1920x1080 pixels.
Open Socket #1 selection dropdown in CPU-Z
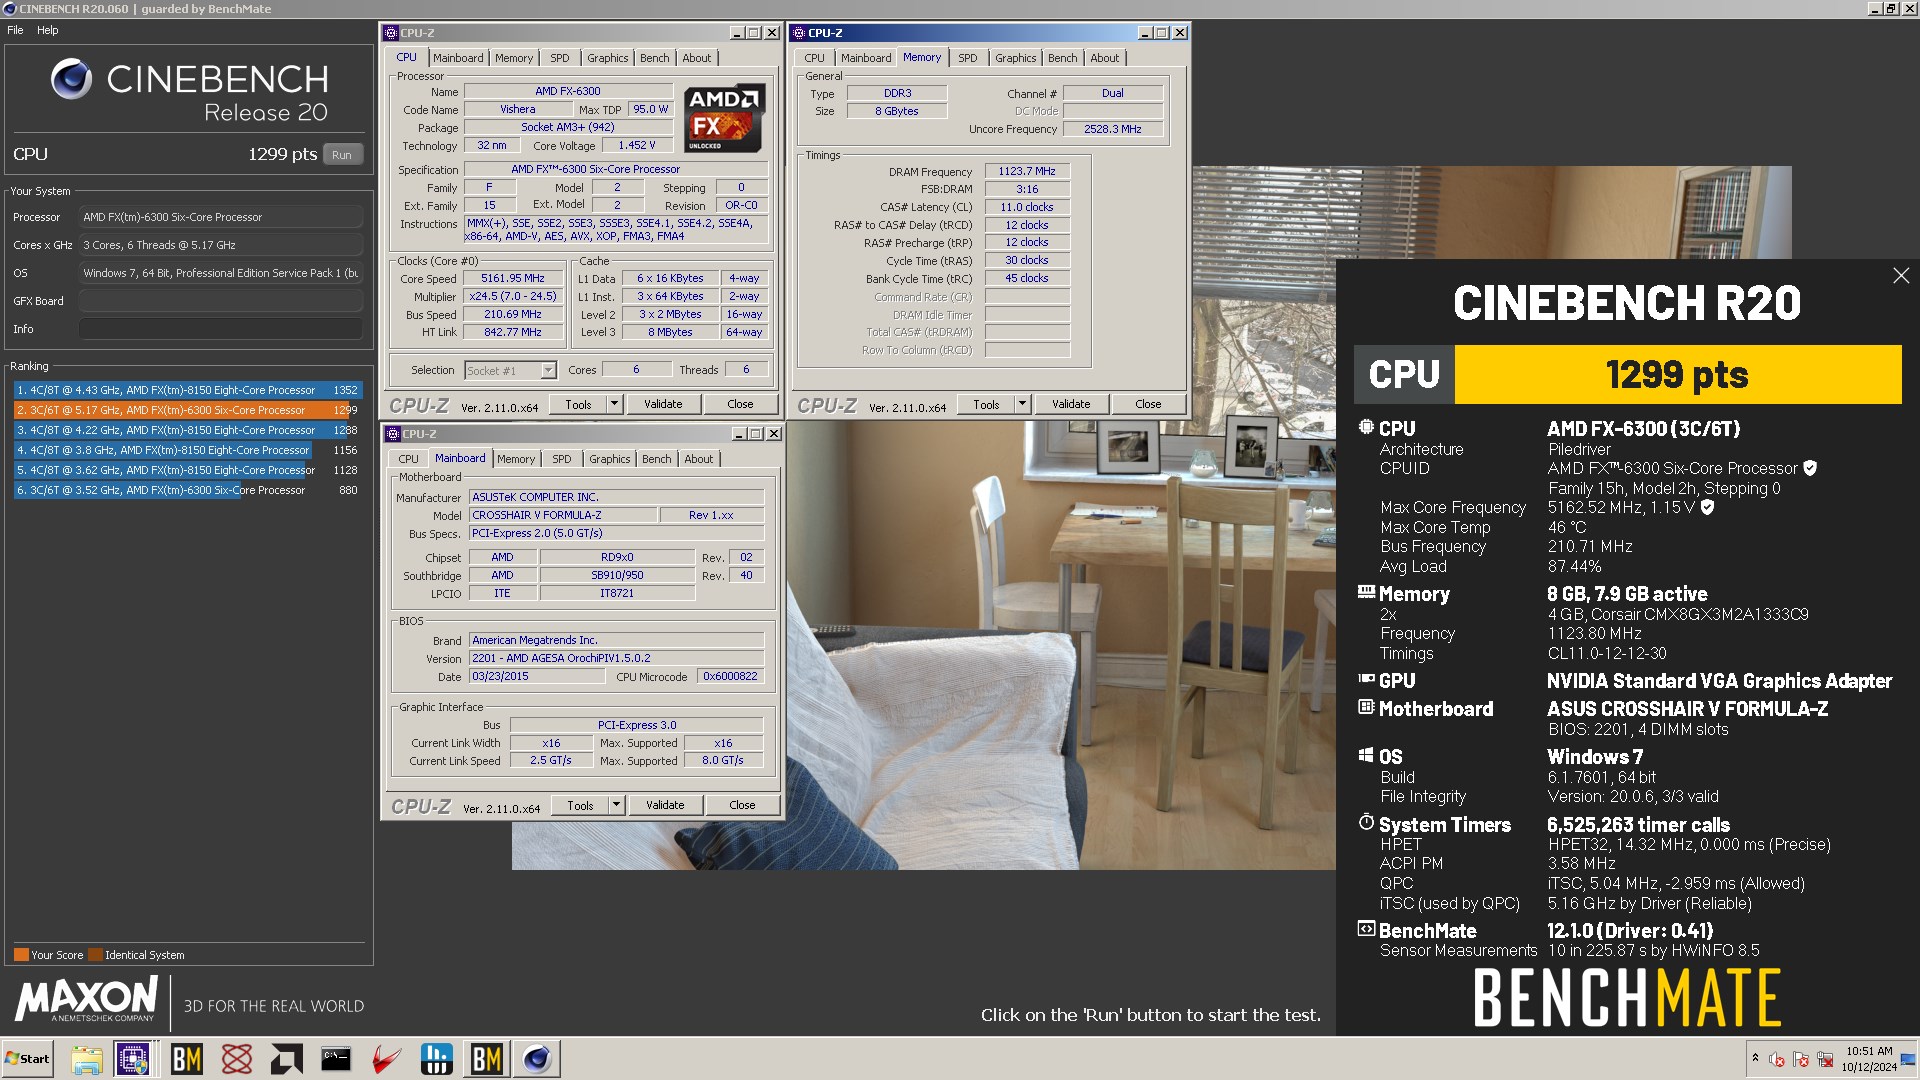tap(510, 371)
